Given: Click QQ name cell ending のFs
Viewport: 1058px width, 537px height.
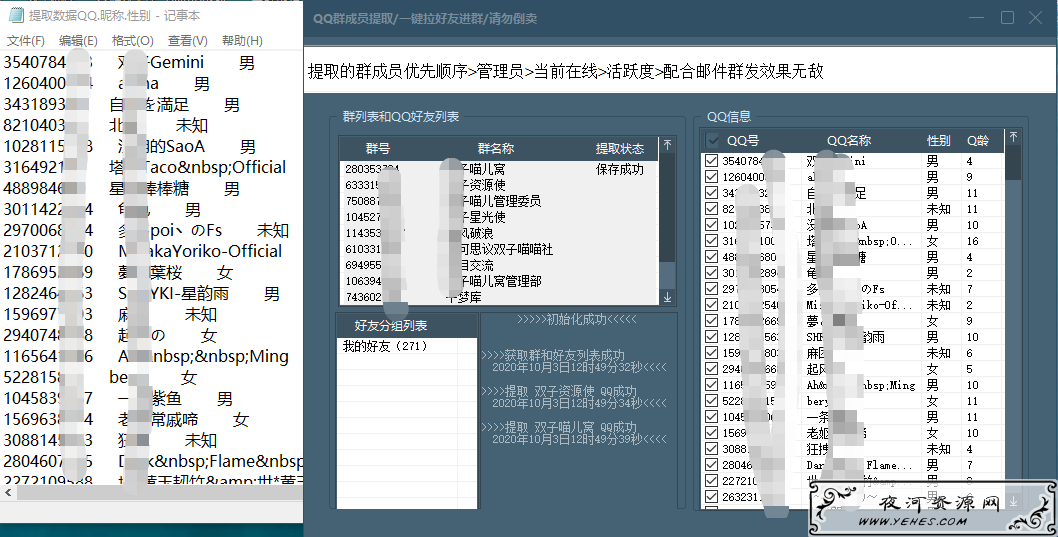Looking at the screenshot, I should [x=845, y=289].
